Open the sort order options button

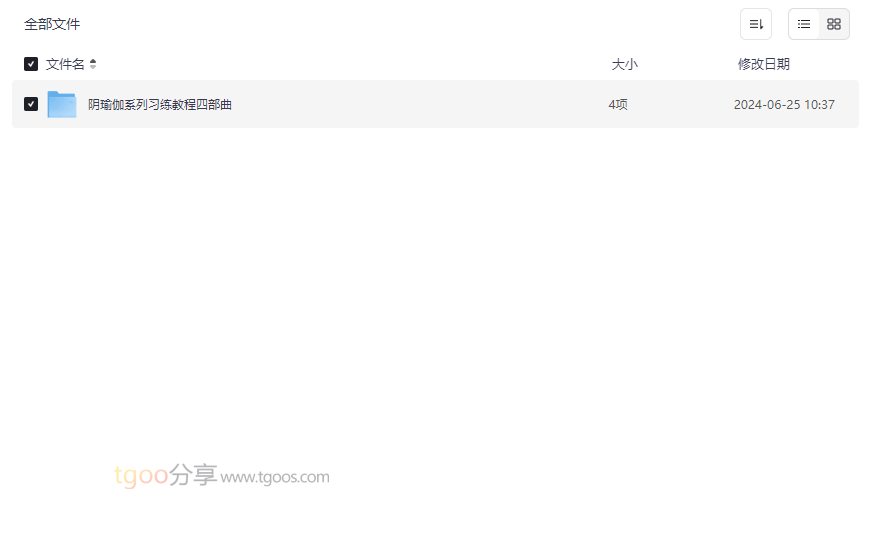click(756, 24)
